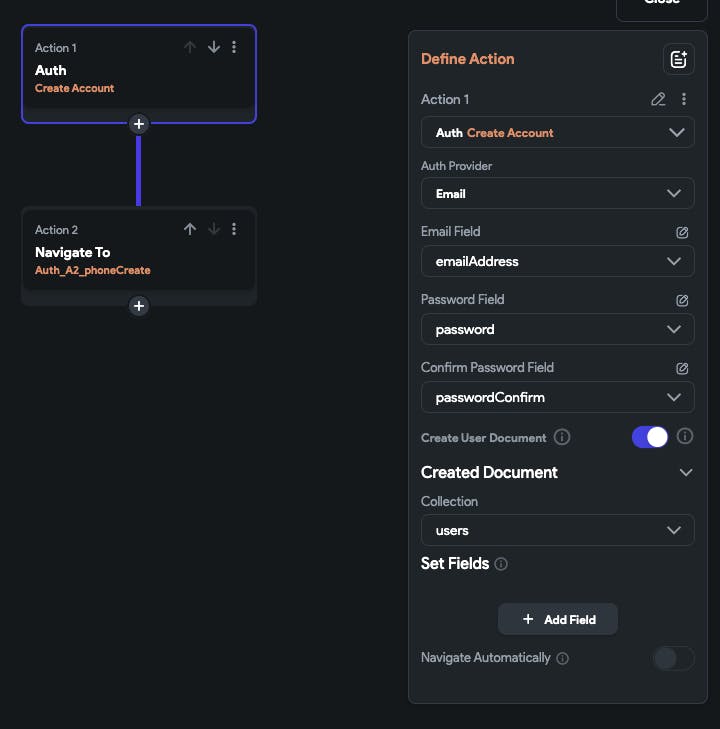Click Action 1 label in Define panel
Image resolution: width=720 pixels, height=729 pixels.
(x=445, y=99)
